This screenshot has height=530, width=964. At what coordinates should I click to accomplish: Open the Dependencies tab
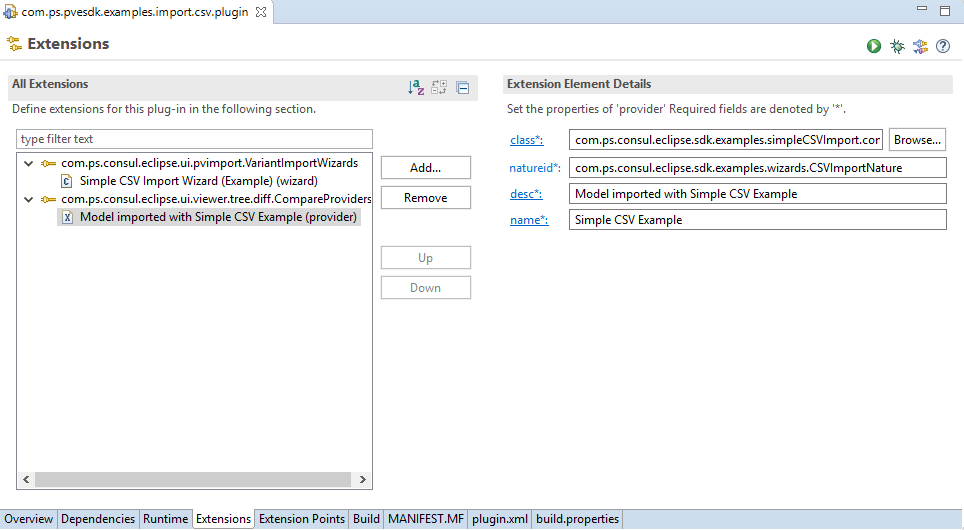click(98, 519)
